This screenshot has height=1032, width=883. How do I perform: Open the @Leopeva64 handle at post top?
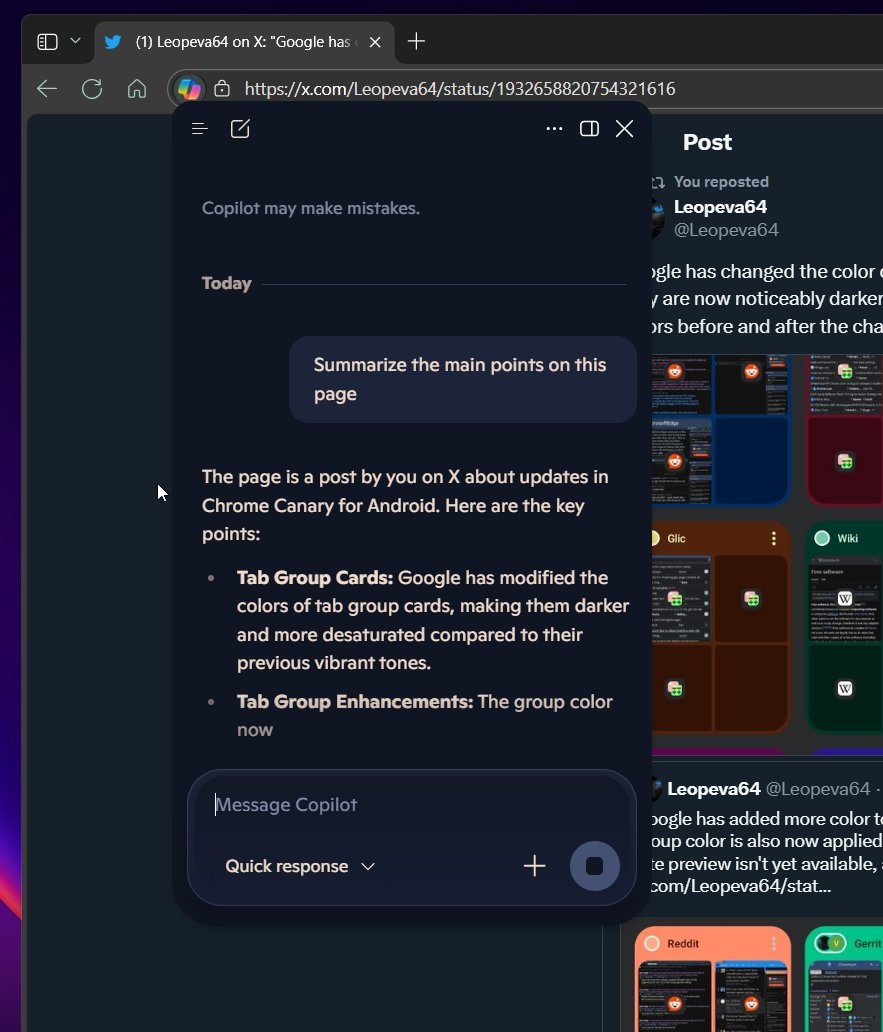point(726,230)
